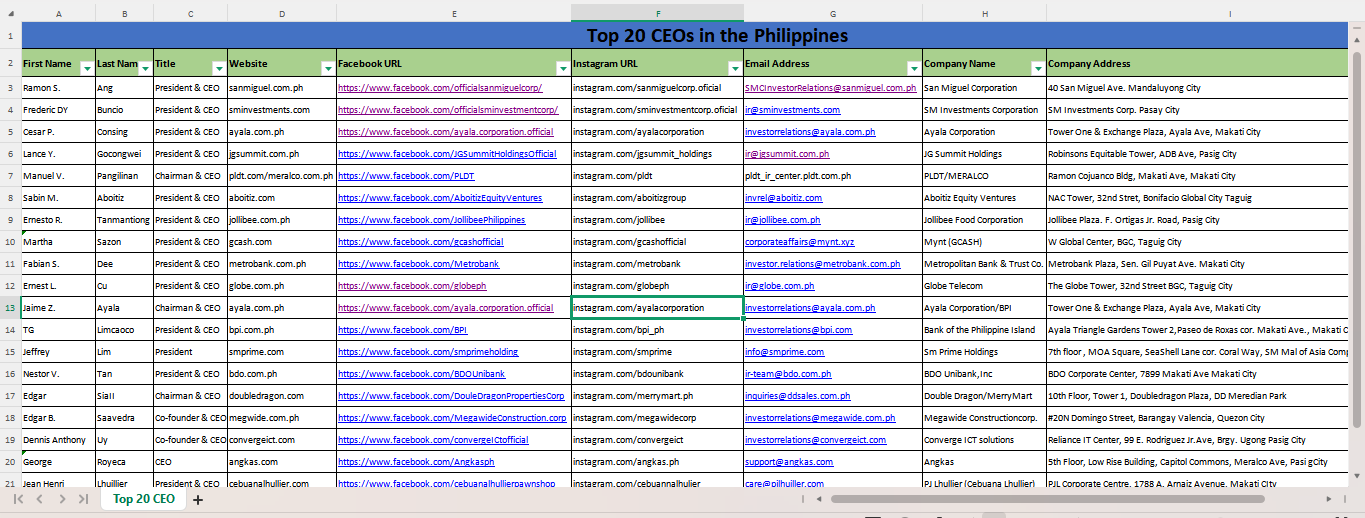Viewport: 1365px width, 518px height.
Task: Open the Website filter dropdown
Action: 327,68
